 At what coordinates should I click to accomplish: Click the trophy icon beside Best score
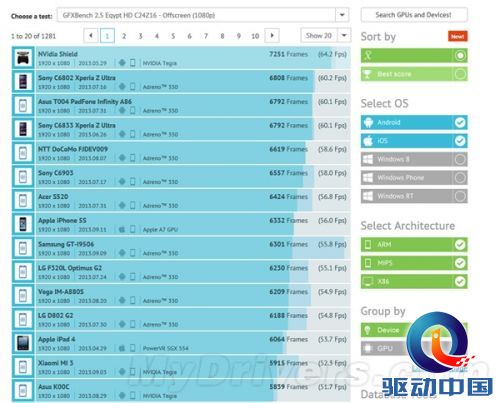(x=367, y=74)
